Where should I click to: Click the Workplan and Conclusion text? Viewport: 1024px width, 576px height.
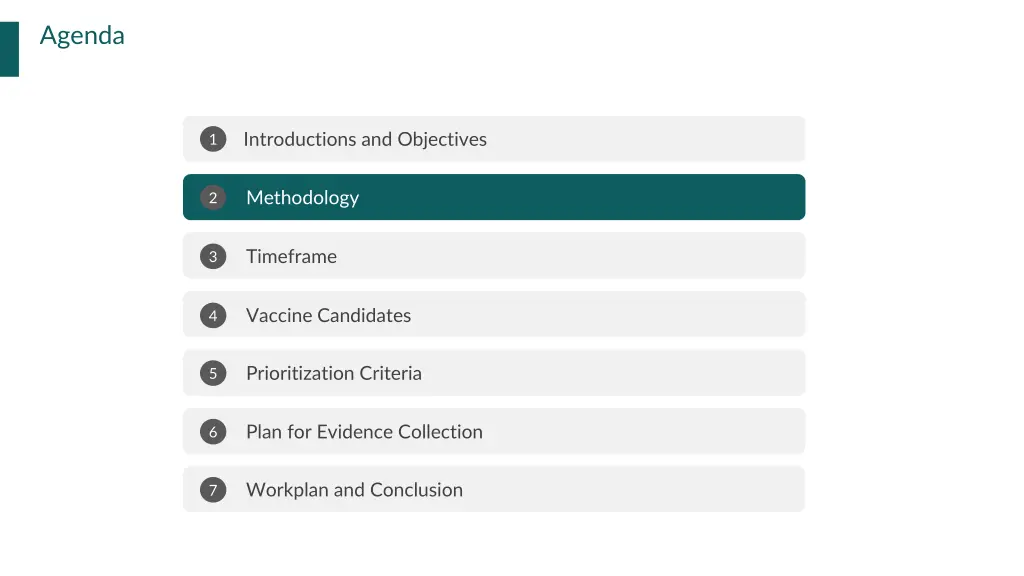tap(355, 490)
